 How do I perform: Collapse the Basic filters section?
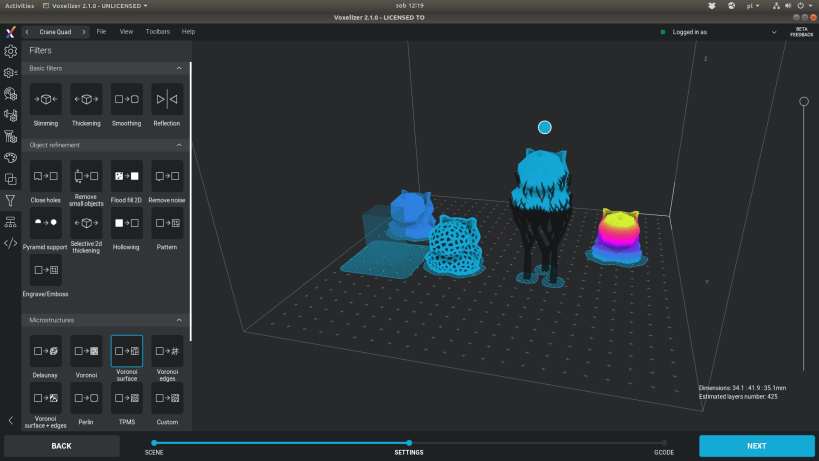click(x=179, y=68)
